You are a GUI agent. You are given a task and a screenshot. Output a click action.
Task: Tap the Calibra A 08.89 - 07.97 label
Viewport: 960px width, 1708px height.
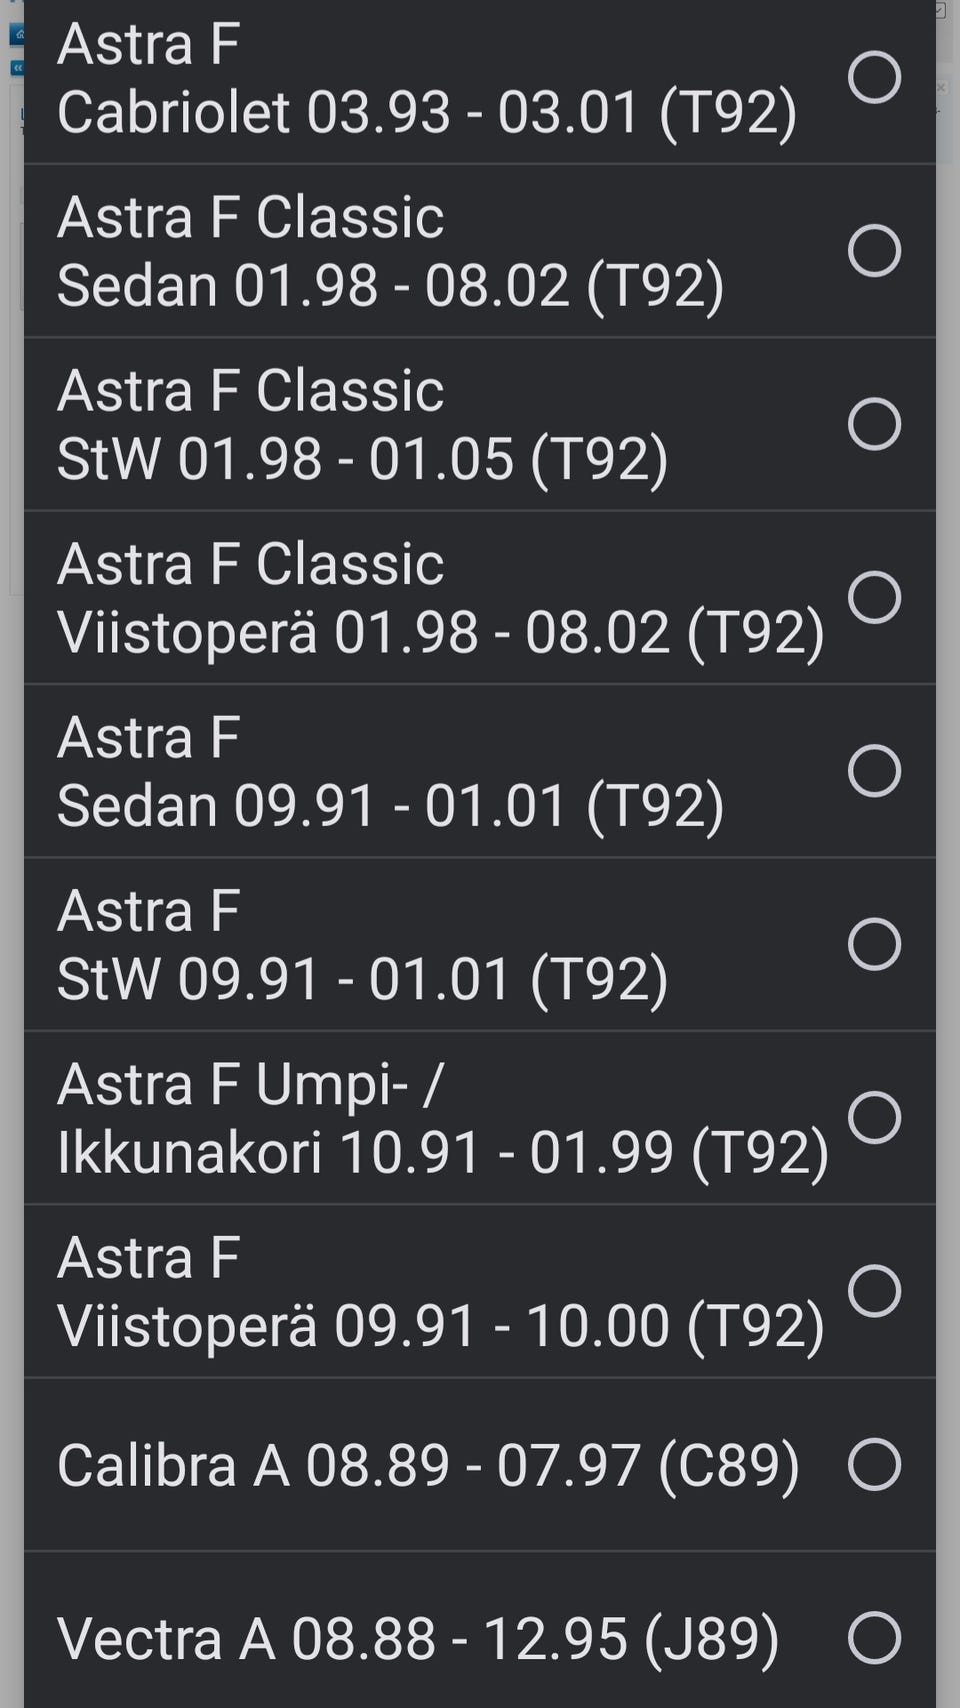[x=428, y=1465]
